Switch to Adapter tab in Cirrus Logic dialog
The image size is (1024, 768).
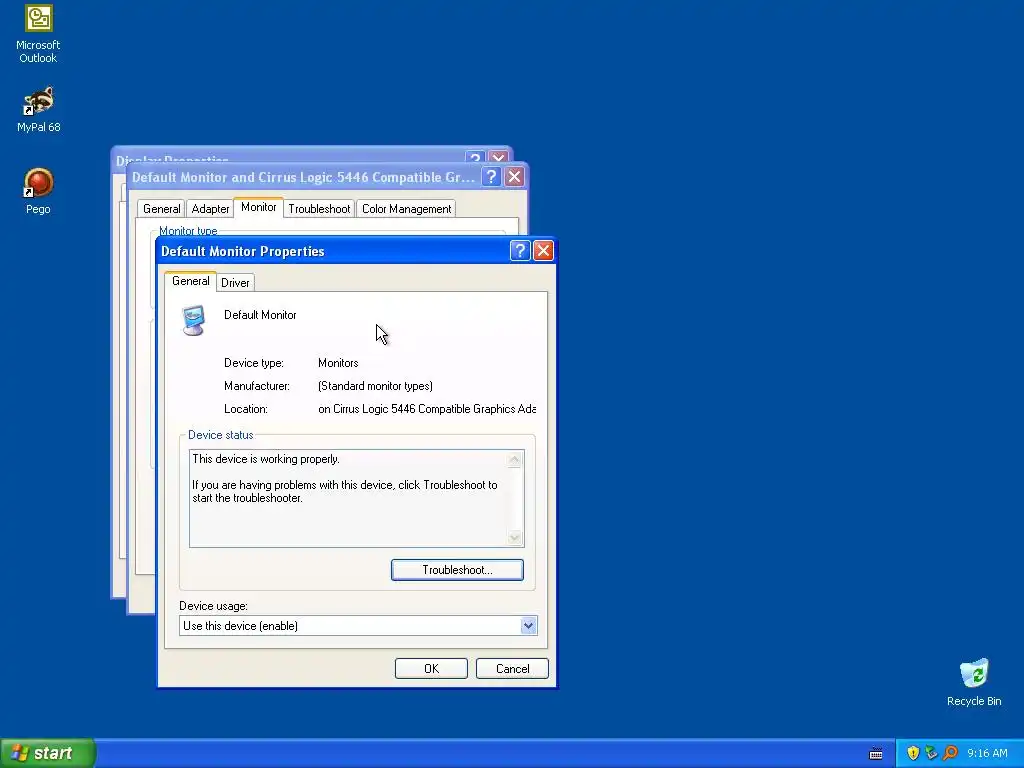coord(210,209)
